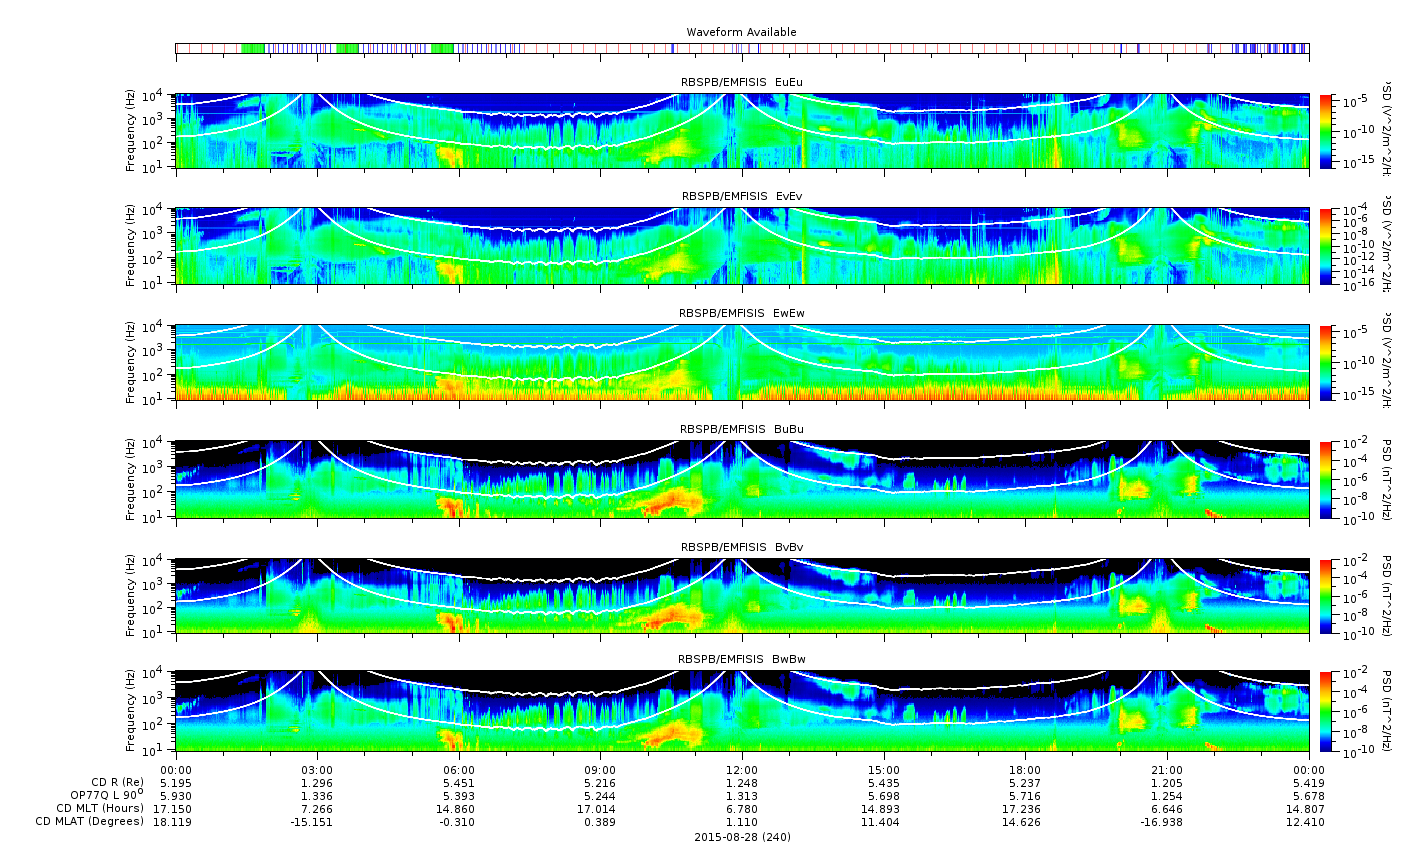Click the RBSPB/EMFISIS EuEu panel title

[741, 82]
